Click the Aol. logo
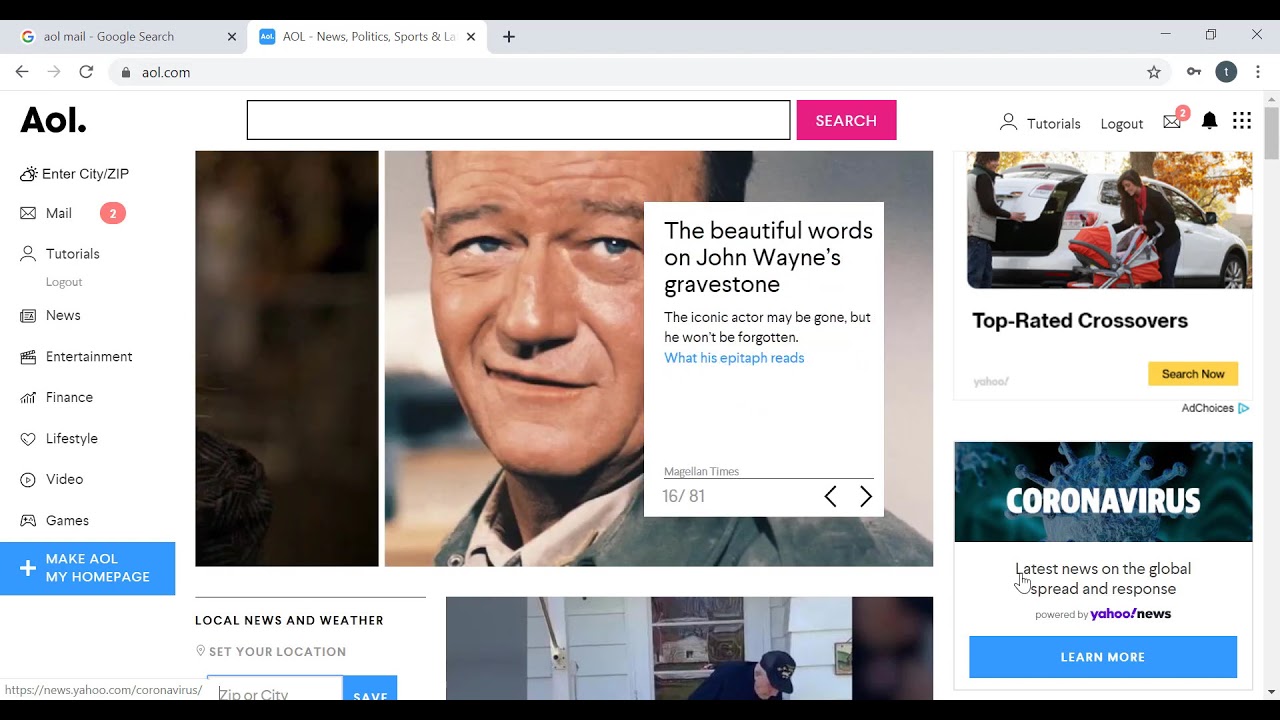Screen dimensions: 1280x720 click(x=54, y=121)
